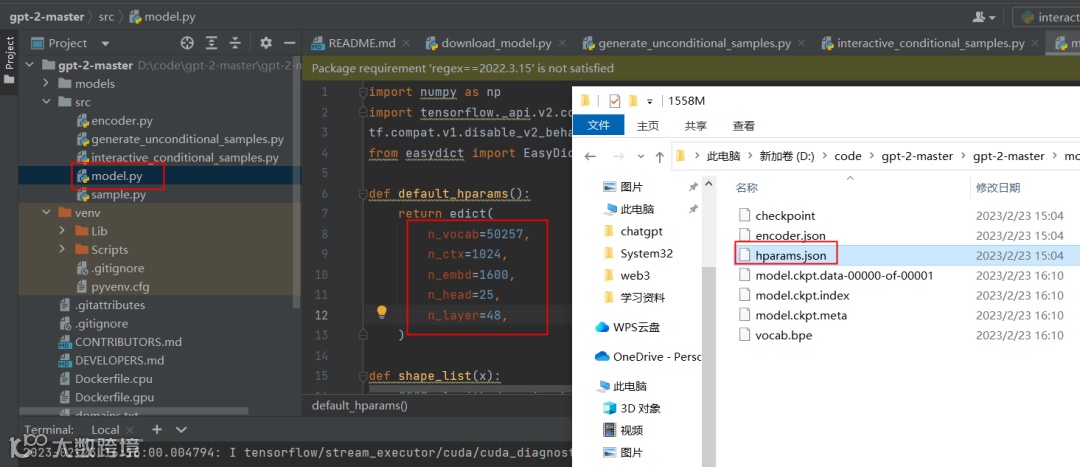Open Project panel settings gear
This screenshot has height=467, width=1080.
[x=266, y=43]
